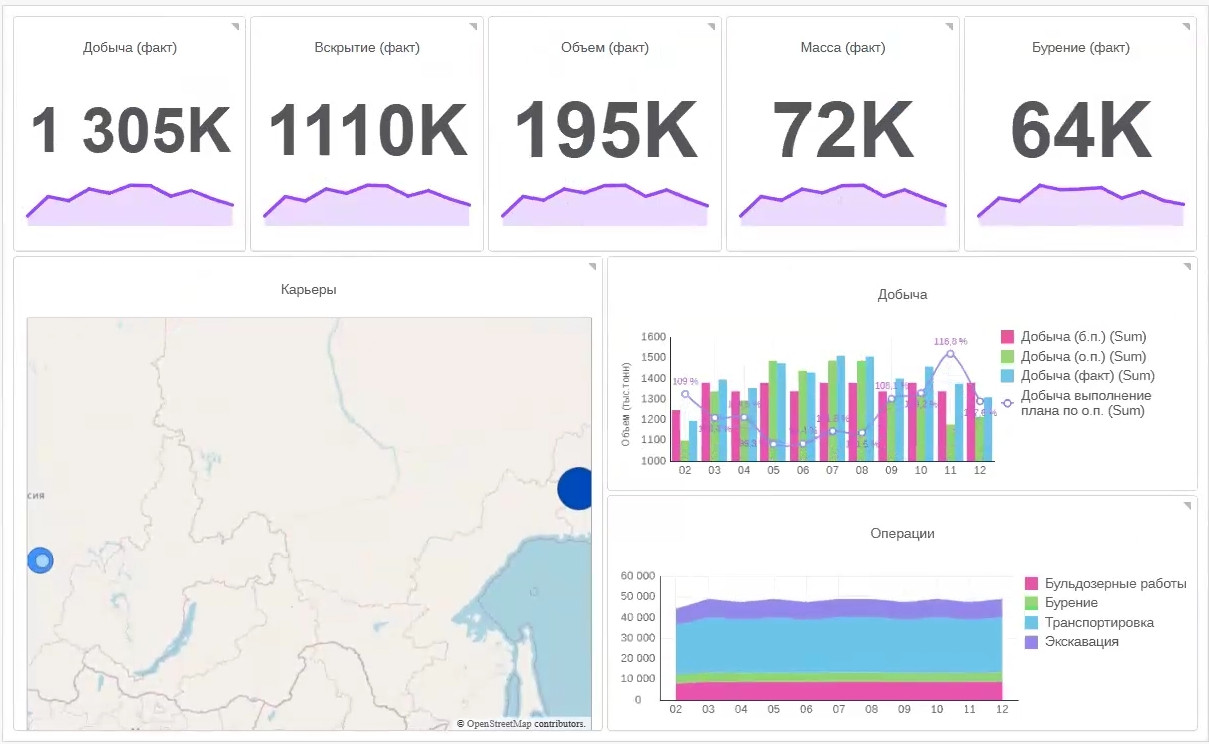Click the Вскрытие (факт) card title

click(x=367, y=47)
